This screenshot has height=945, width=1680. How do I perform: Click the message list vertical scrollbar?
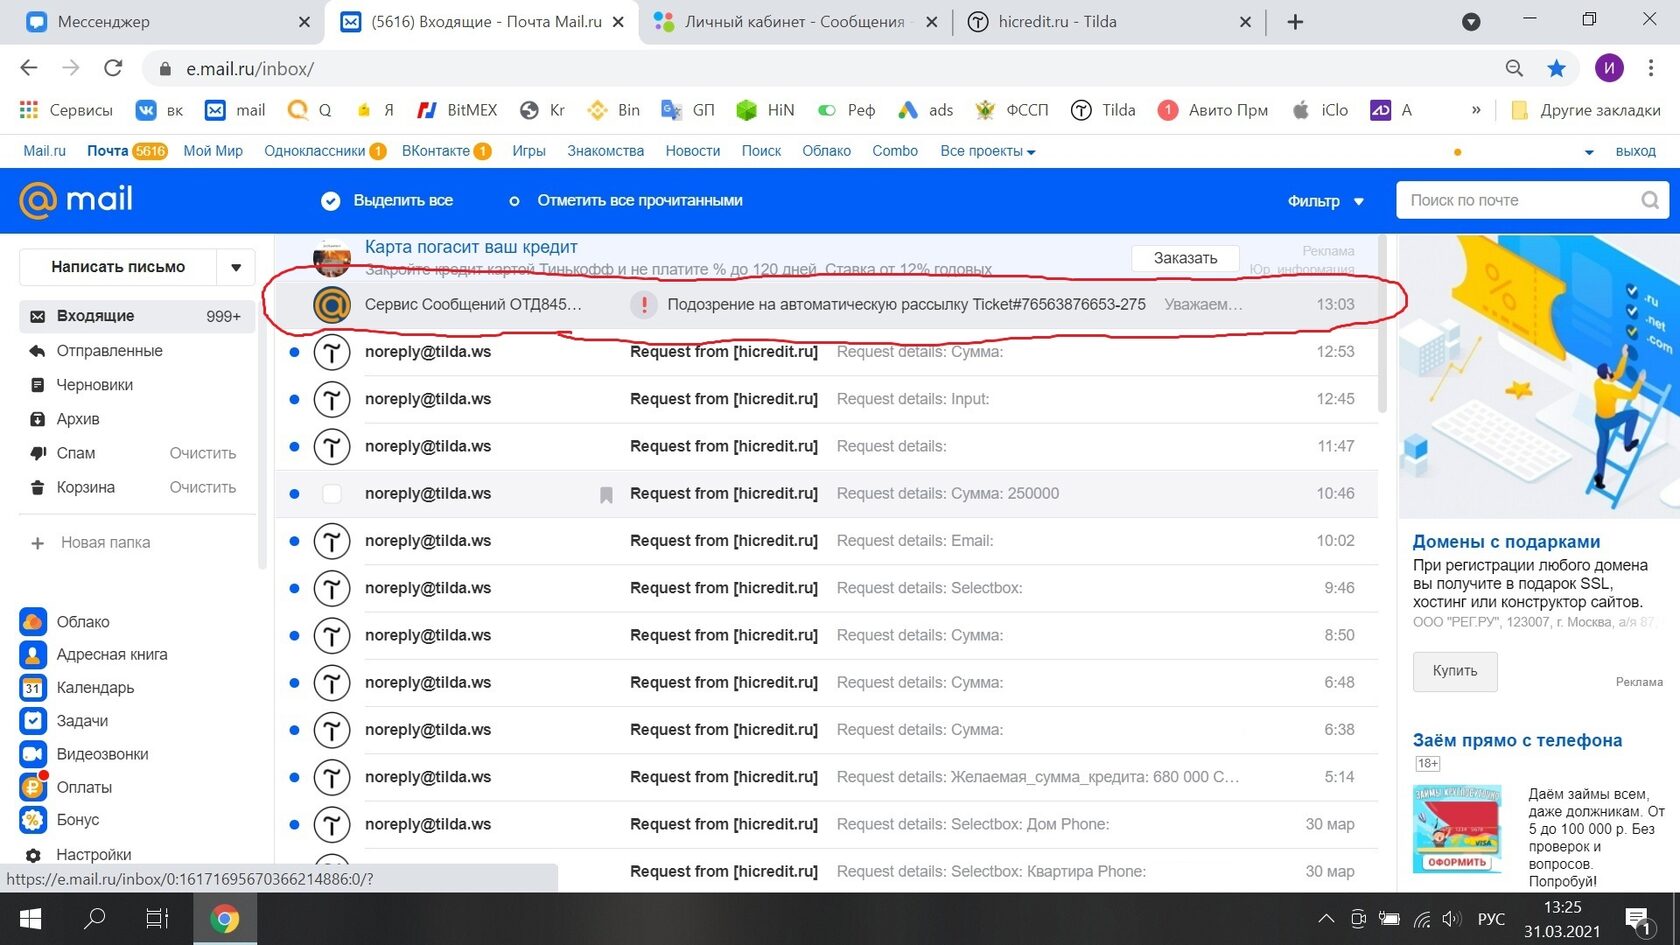[x=1383, y=325]
